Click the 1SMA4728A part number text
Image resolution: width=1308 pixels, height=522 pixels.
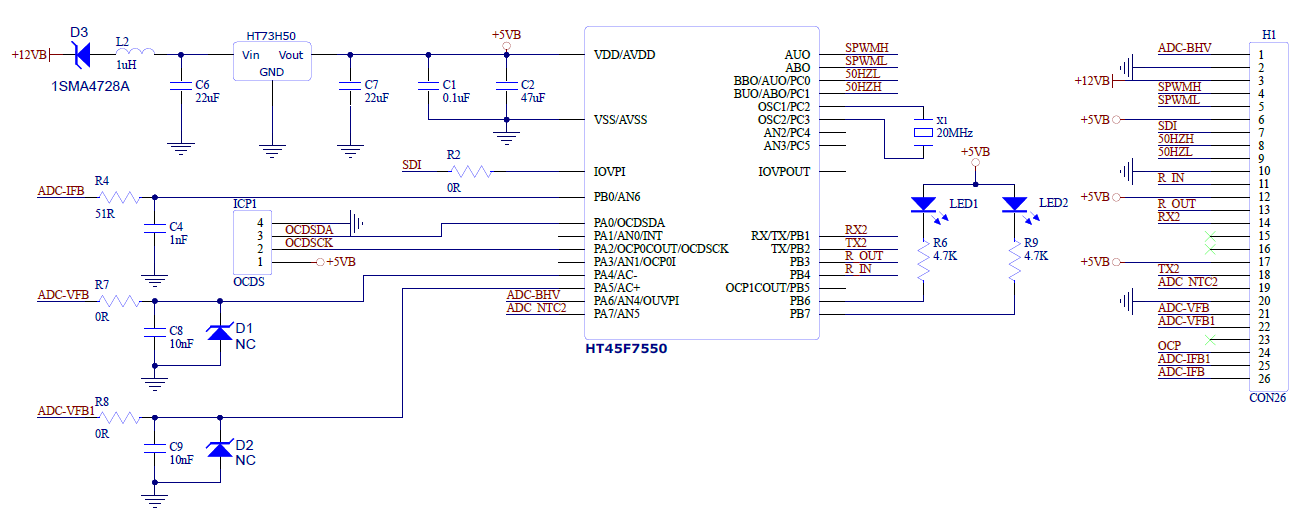coord(91,86)
